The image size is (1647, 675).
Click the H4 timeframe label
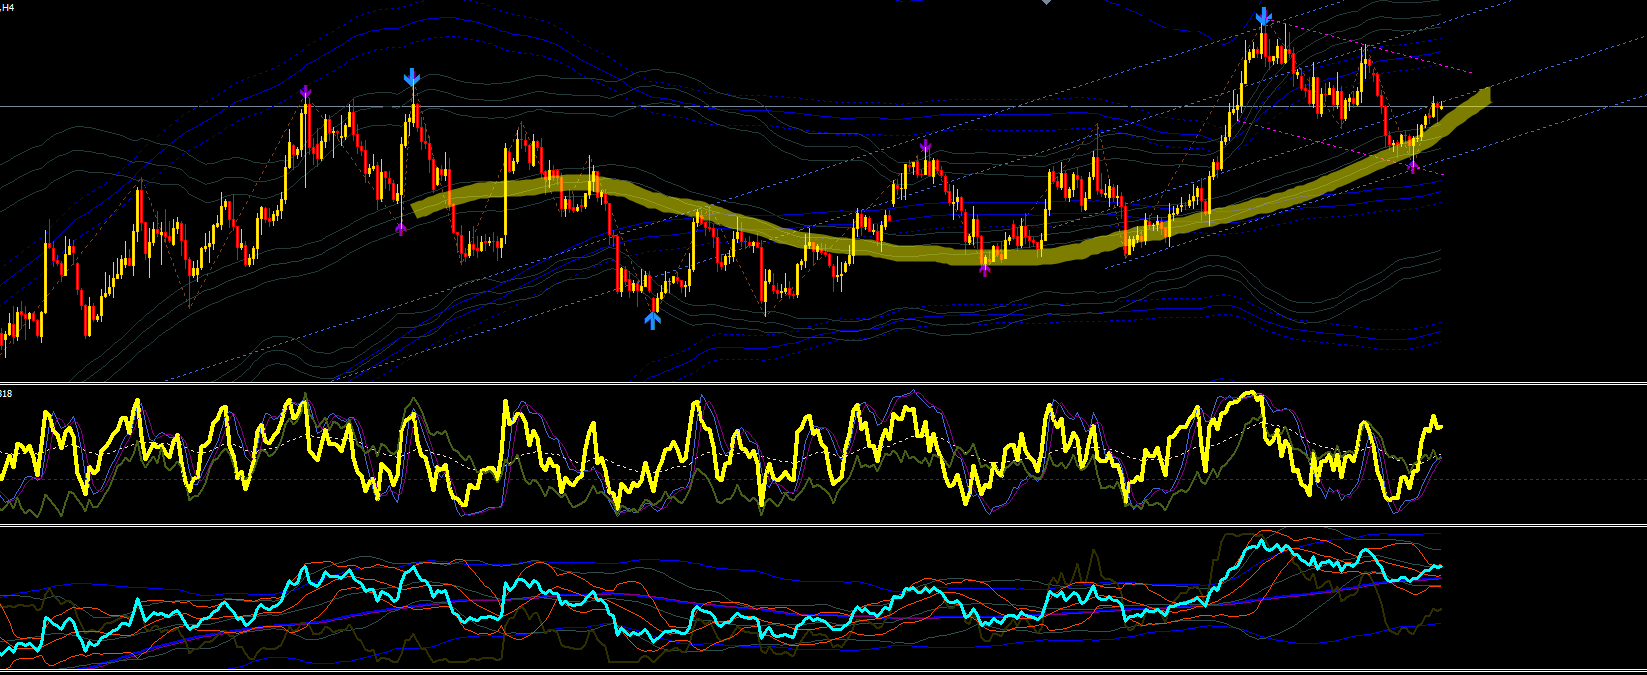tap(7, 7)
